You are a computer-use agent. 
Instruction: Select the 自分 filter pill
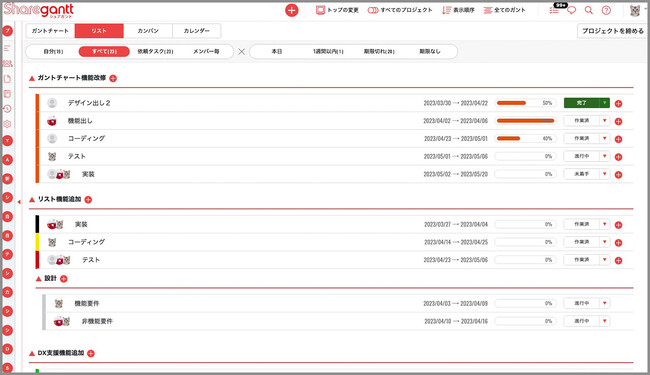53,51
